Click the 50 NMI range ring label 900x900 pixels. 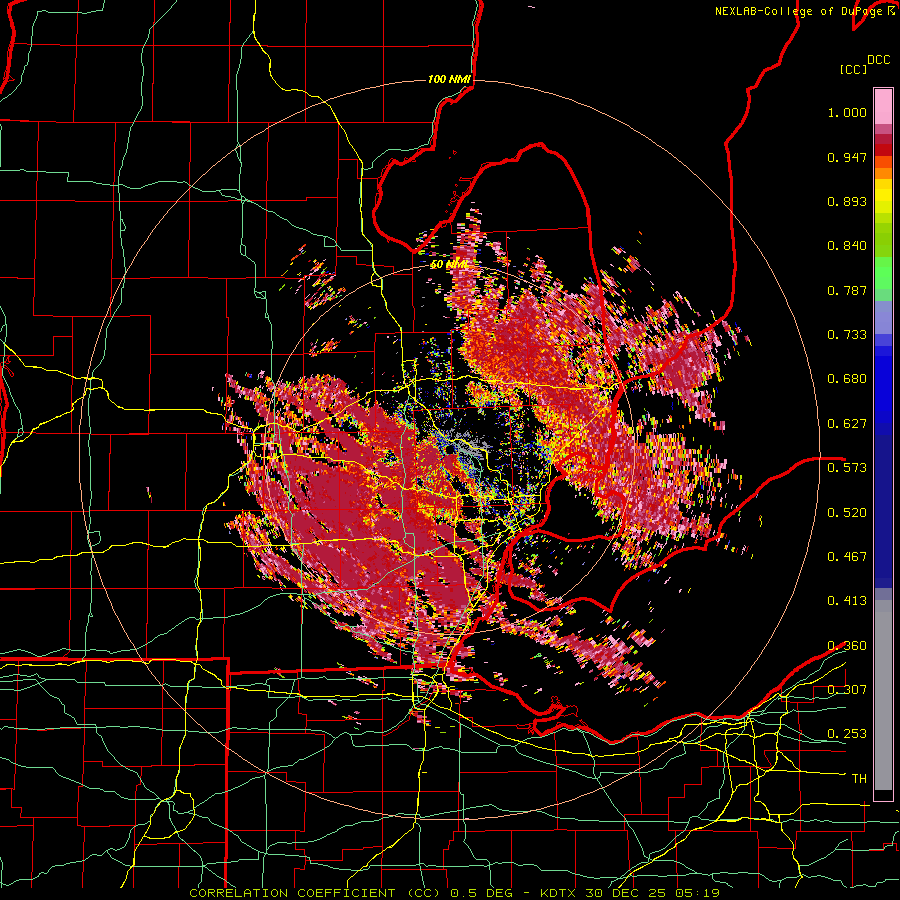[x=448, y=265]
